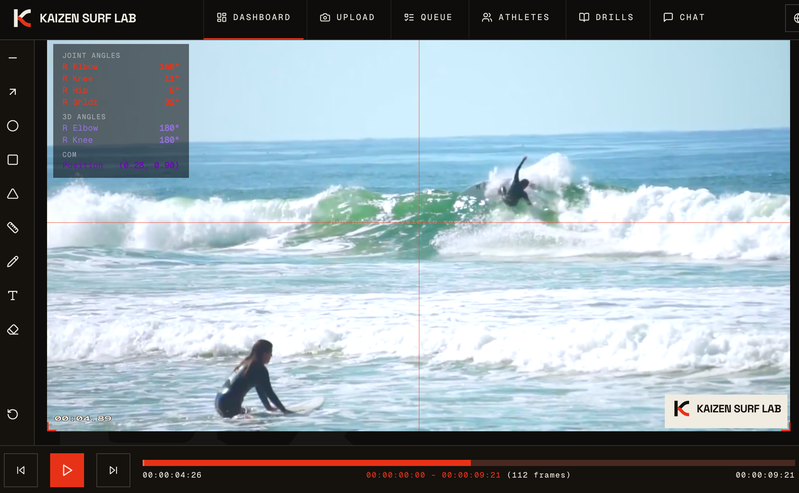Click the COM Position value
The height and width of the screenshot is (493, 799).
(149, 165)
